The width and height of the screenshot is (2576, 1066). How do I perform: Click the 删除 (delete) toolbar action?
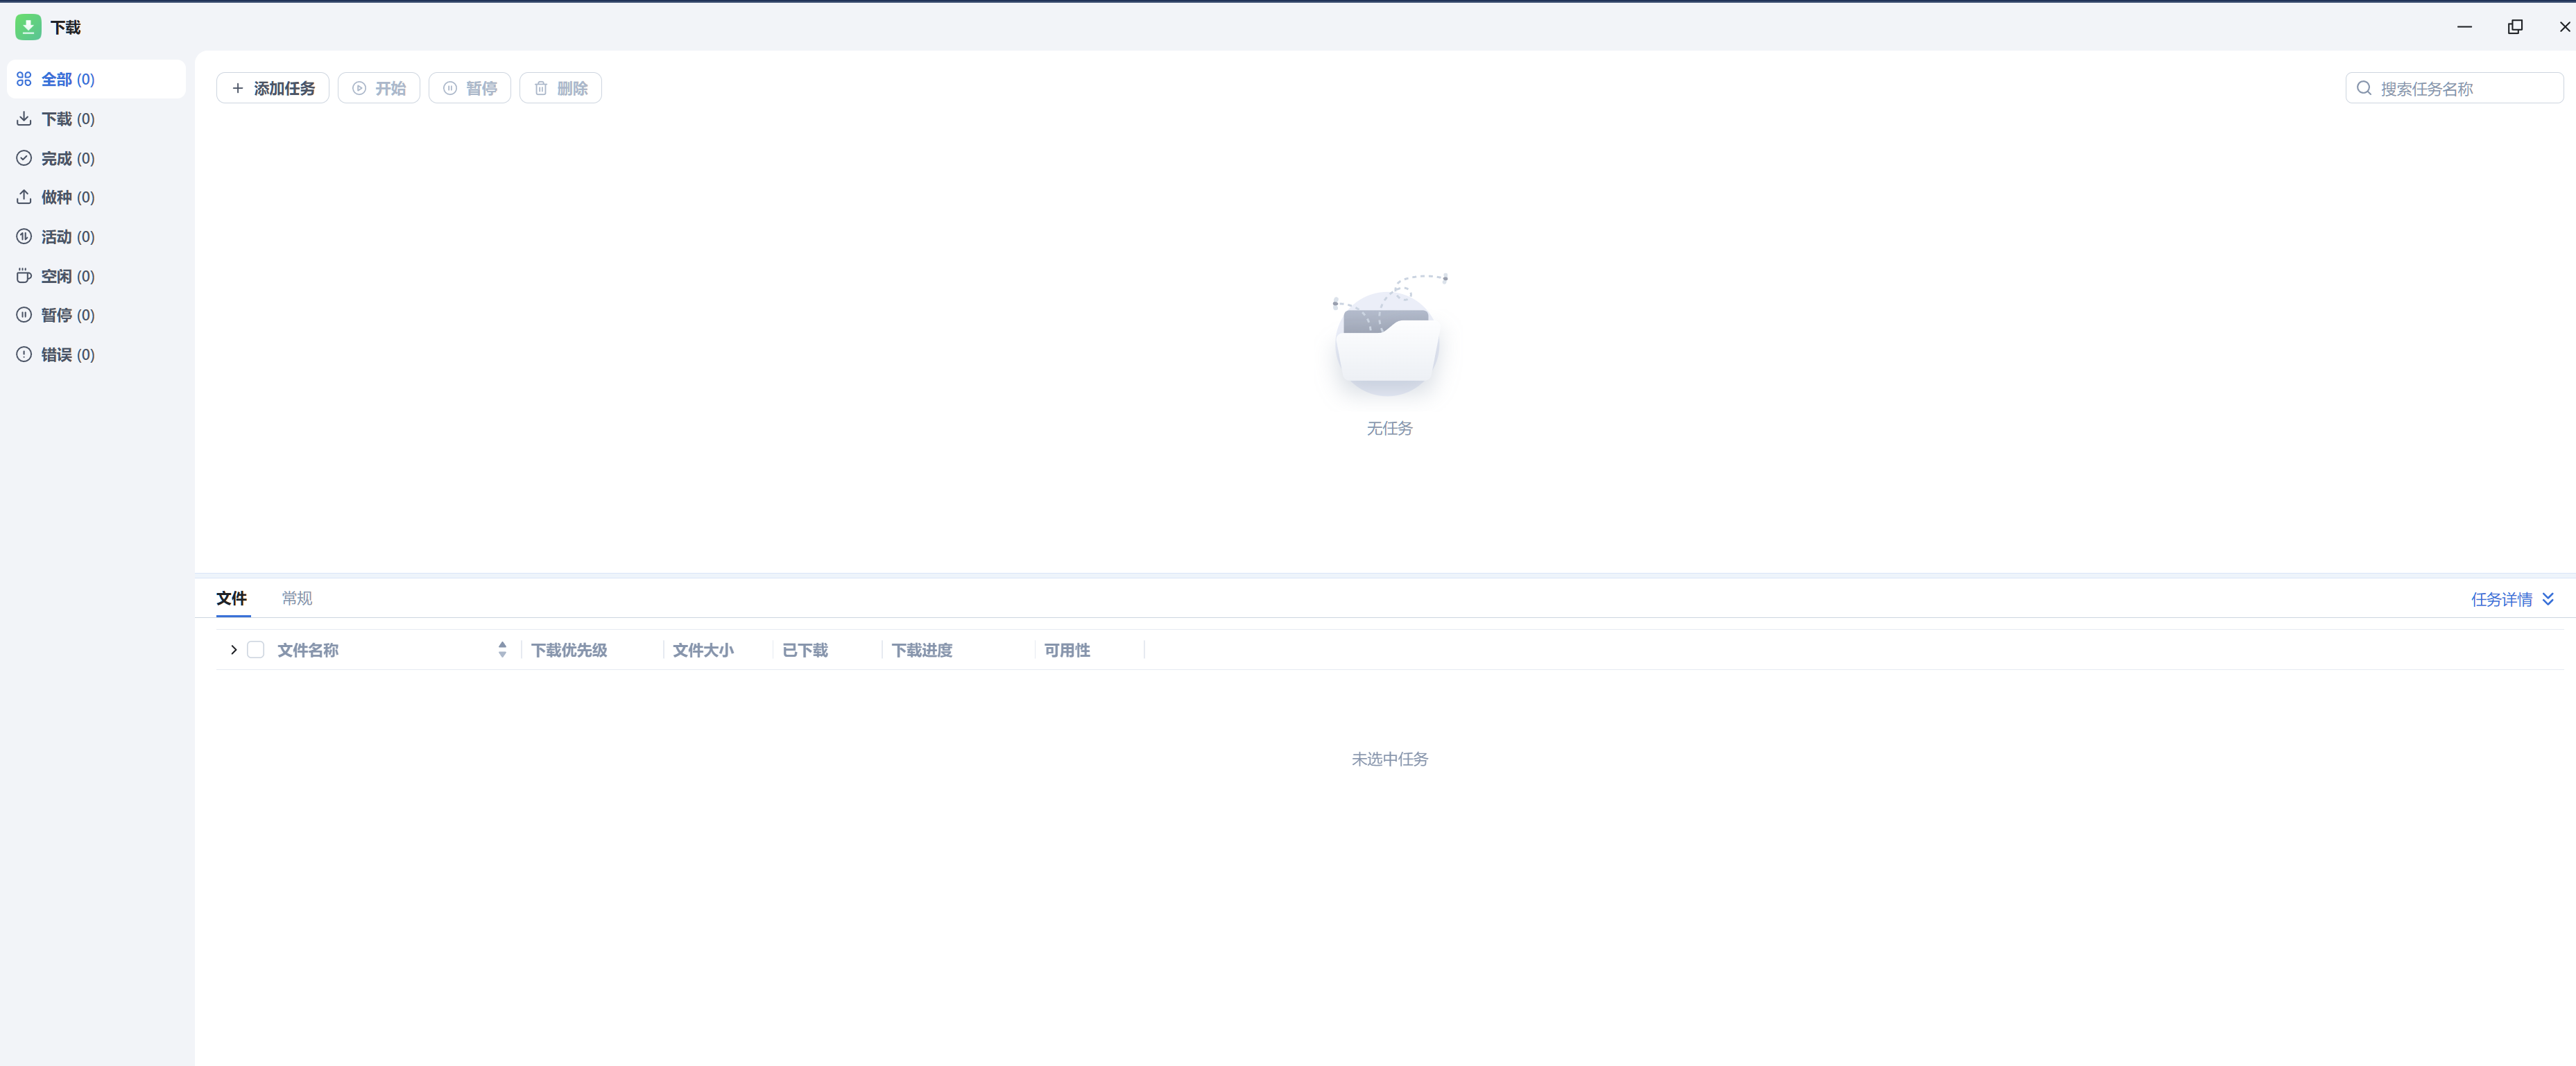(x=561, y=88)
